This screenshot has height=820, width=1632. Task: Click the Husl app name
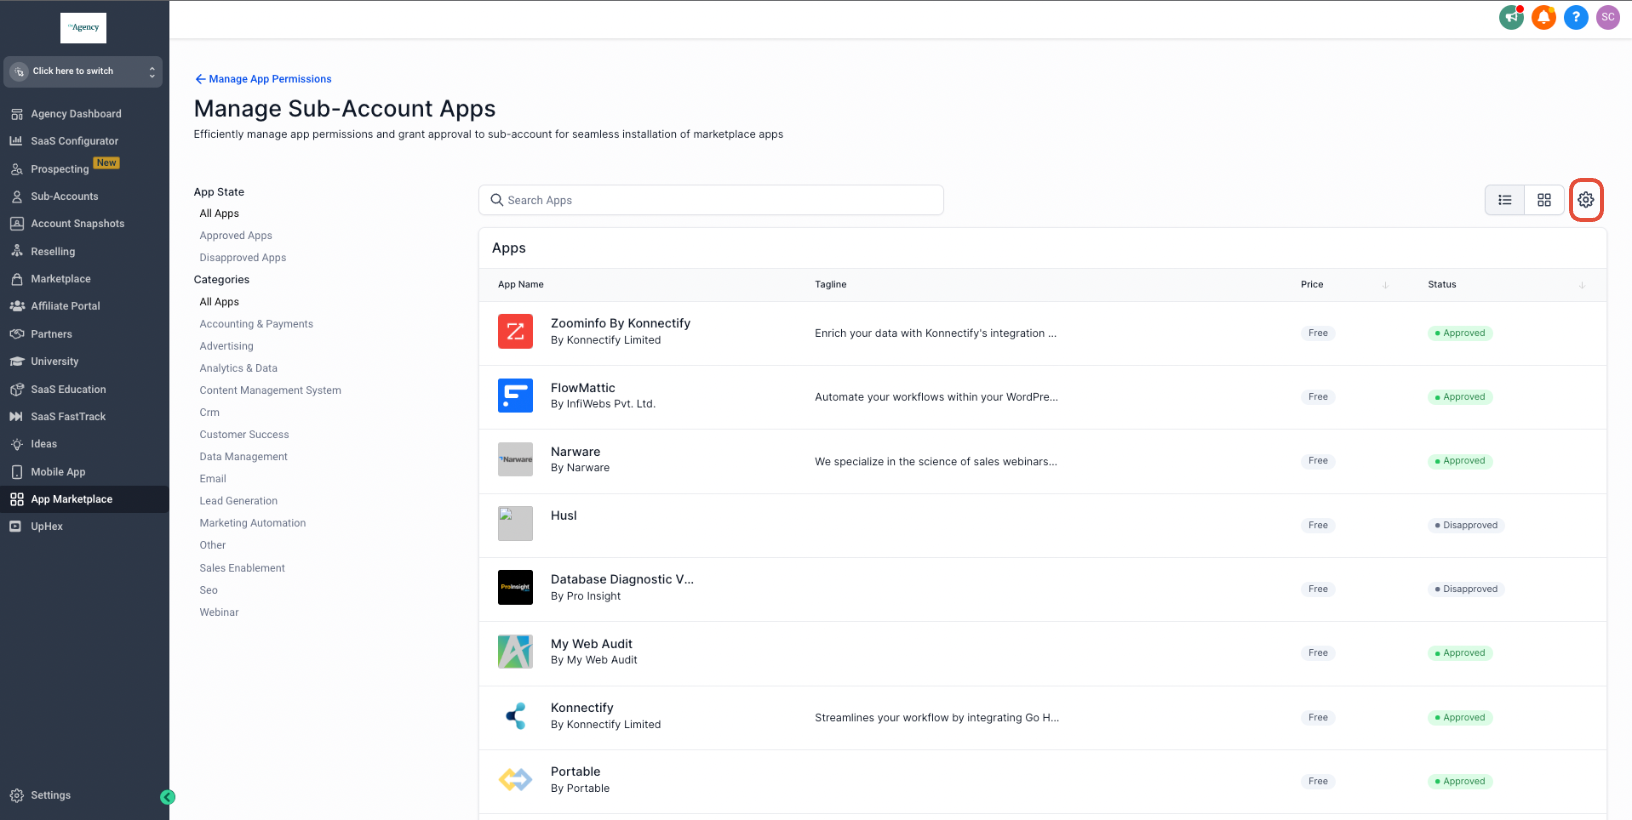pos(564,516)
